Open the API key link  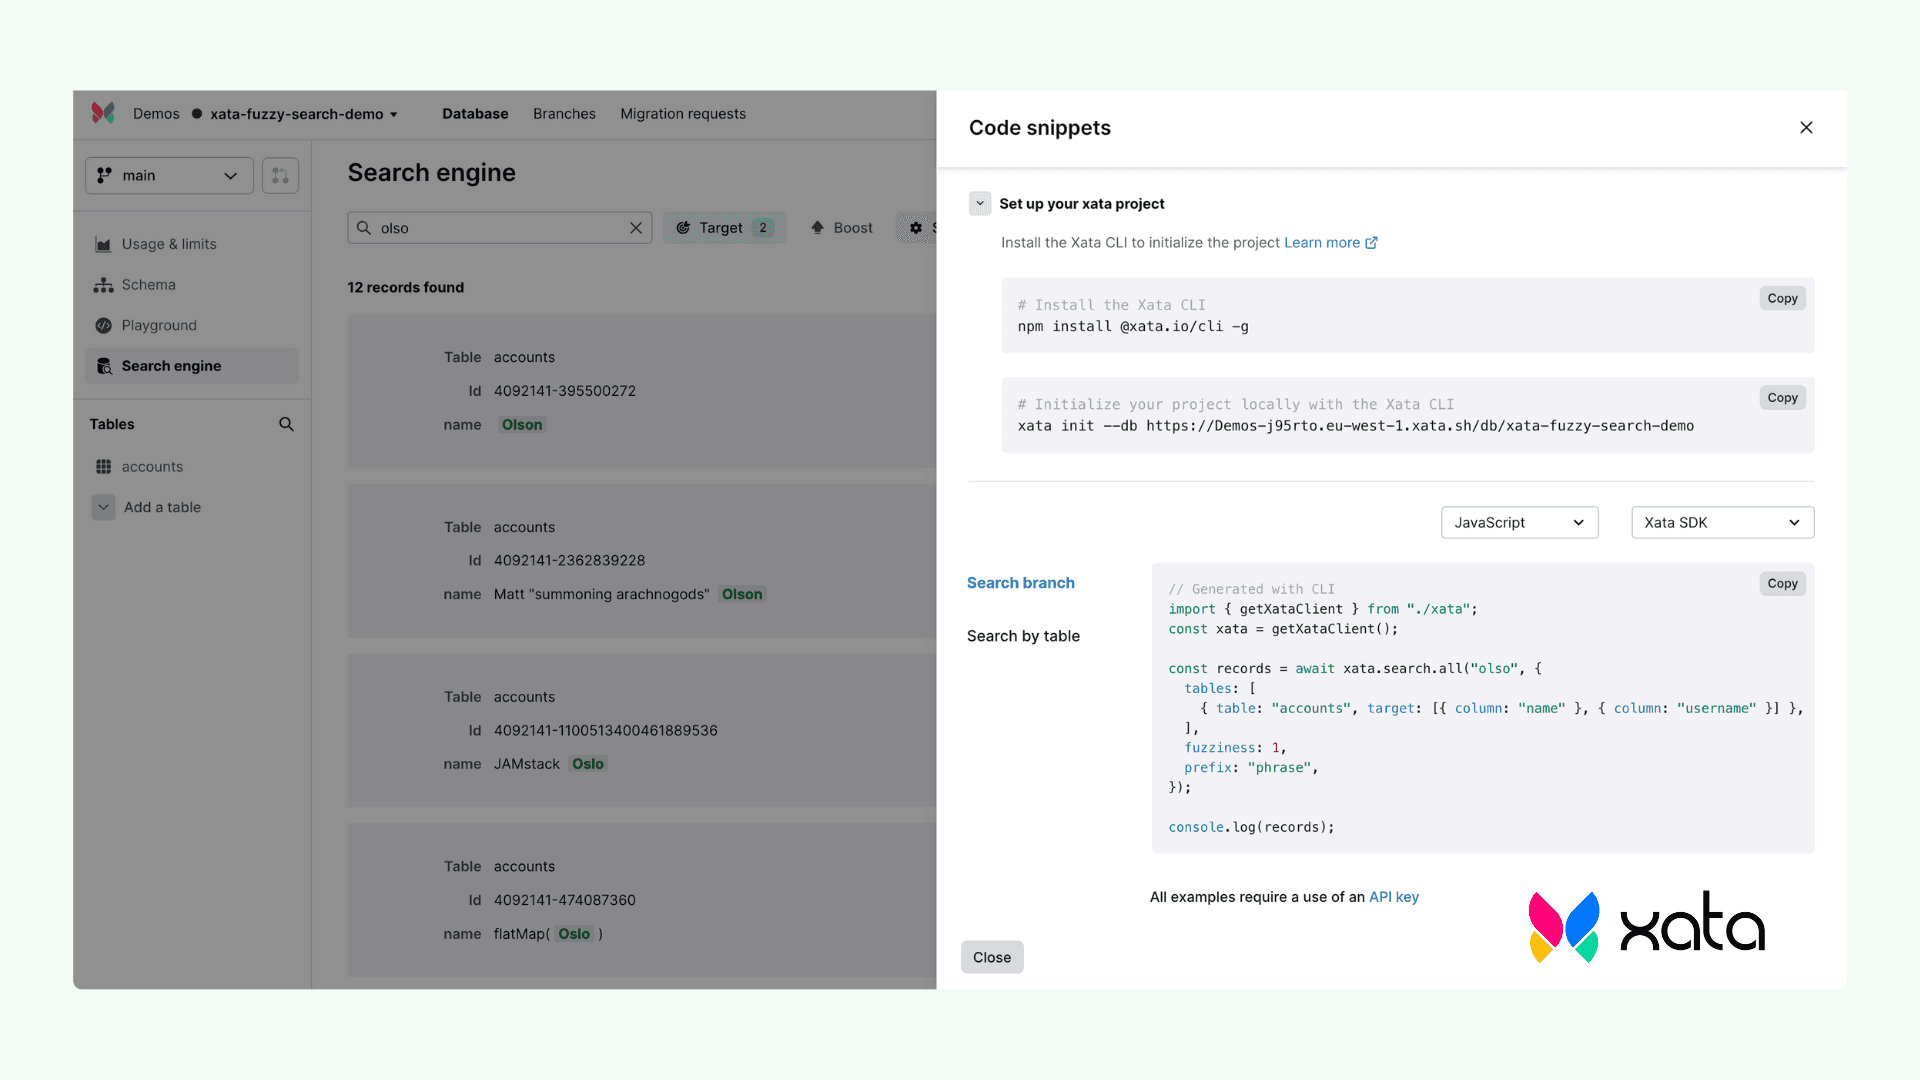pyautogui.click(x=1394, y=897)
